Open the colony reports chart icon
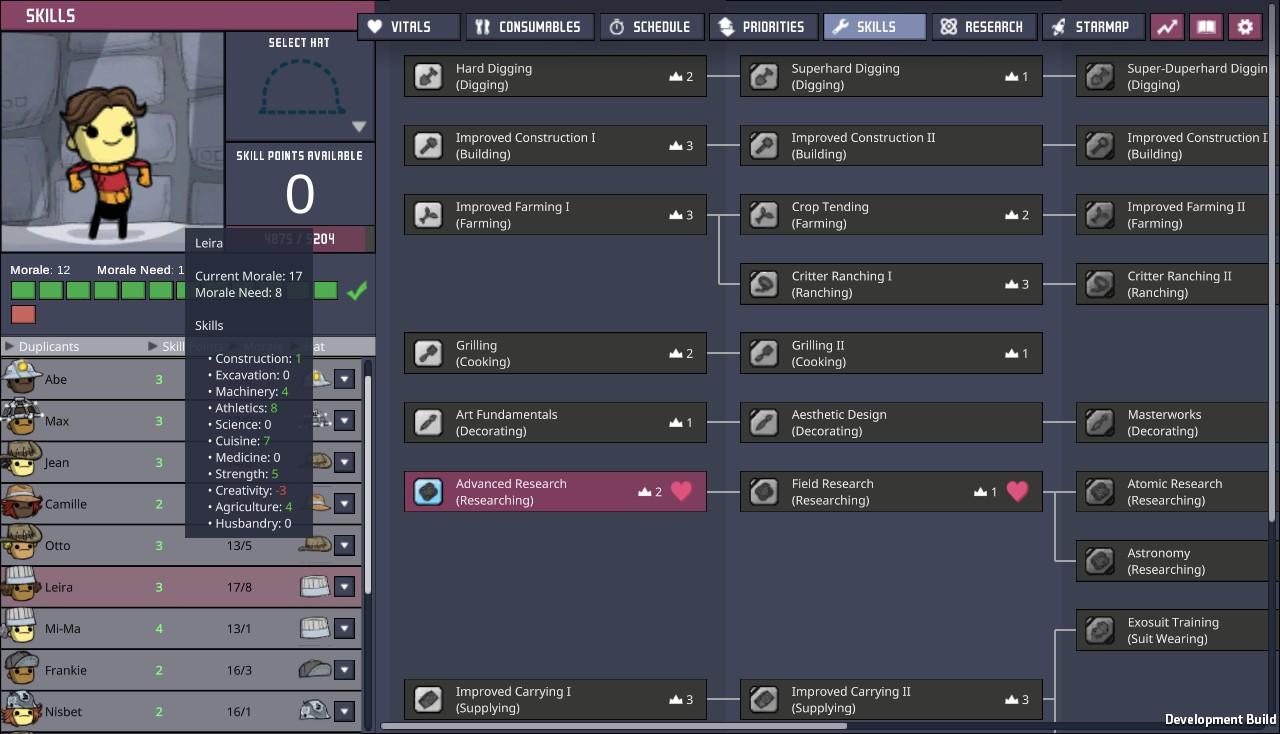Image resolution: width=1280 pixels, height=734 pixels. [x=1166, y=27]
